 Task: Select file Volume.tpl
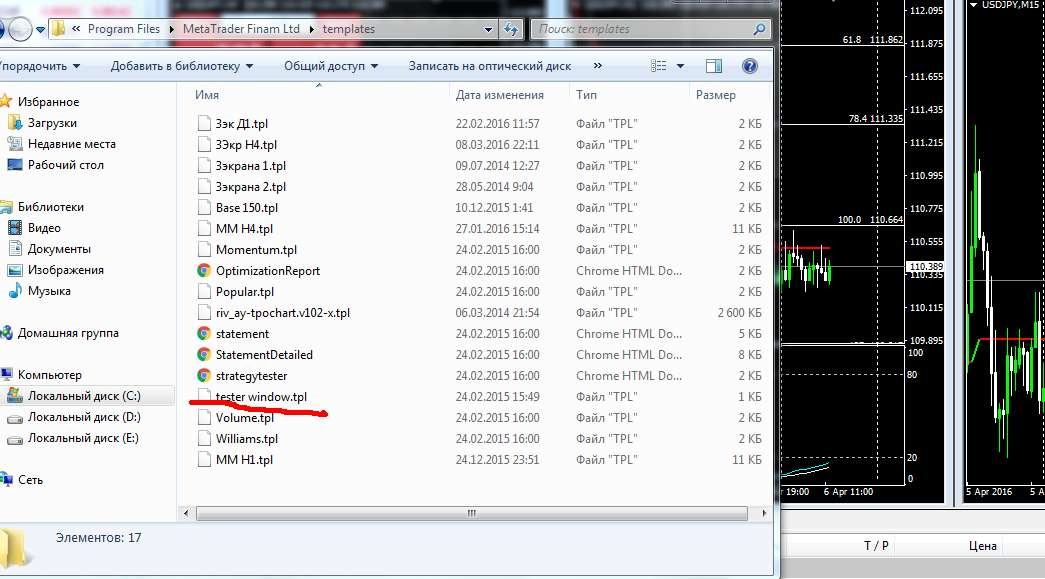click(x=245, y=417)
